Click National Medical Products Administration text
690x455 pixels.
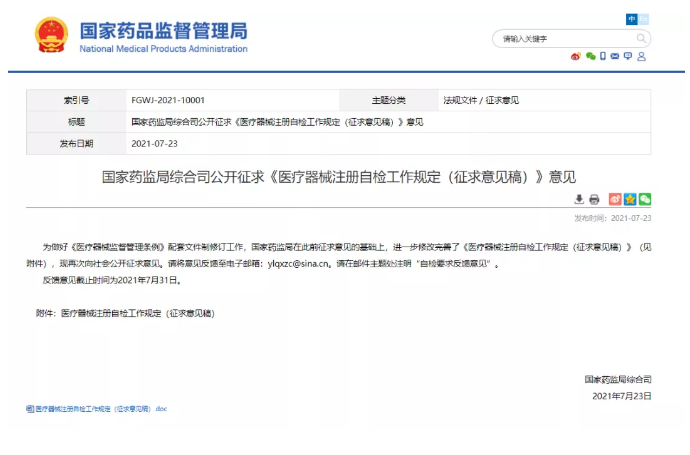(x=164, y=49)
